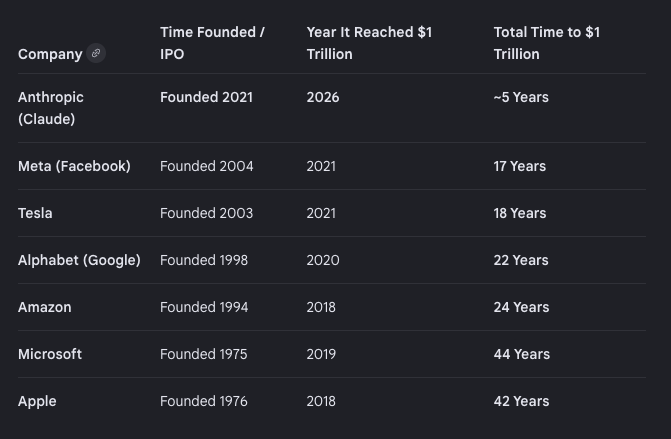Click the Total Time to $1 Trillion header
This screenshot has height=439, width=671.
click(x=547, y=43)
